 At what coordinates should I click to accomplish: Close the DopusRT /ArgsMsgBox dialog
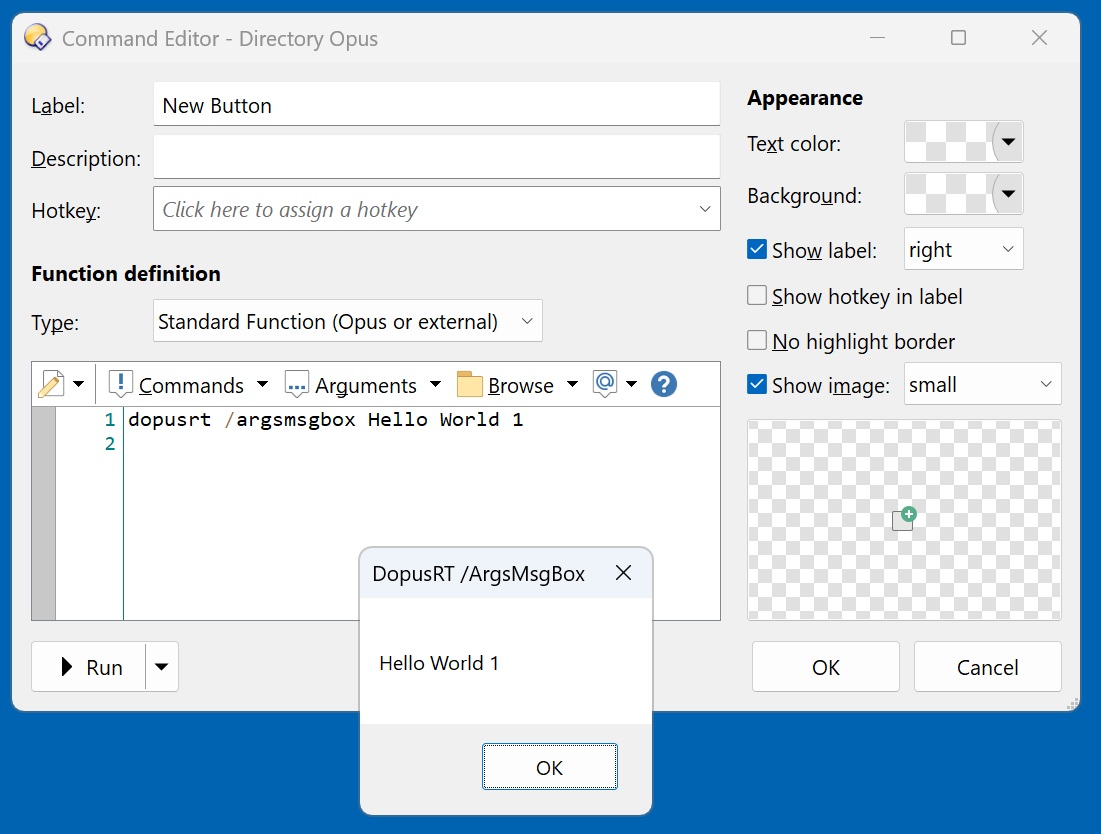pos(624,573)
